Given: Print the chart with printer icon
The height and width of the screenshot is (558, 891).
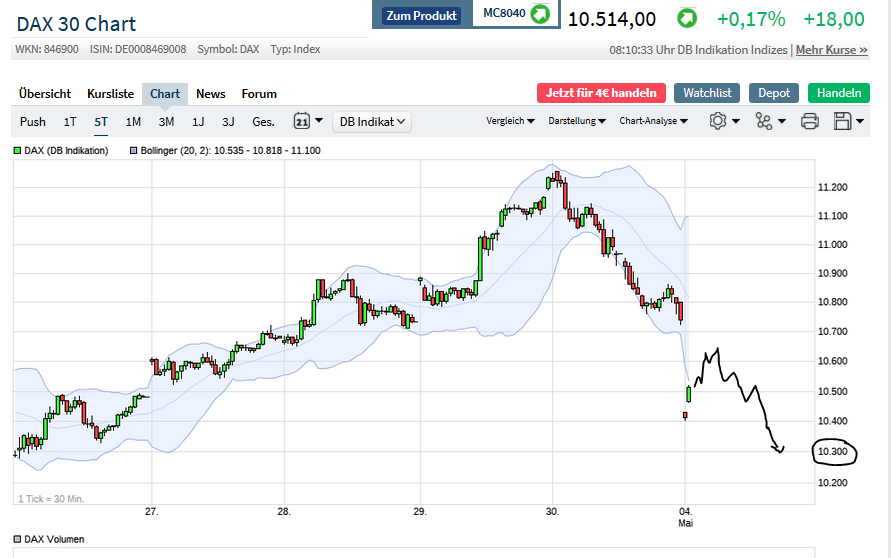Looking at the screenshot, I should [x=810, y=121].
